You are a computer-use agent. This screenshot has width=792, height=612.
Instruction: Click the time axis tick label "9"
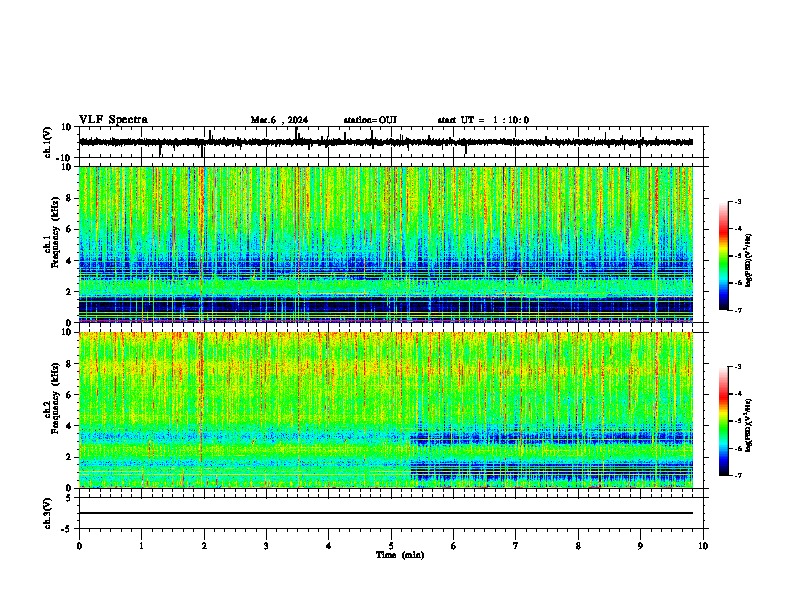click(x=640, y=546)
